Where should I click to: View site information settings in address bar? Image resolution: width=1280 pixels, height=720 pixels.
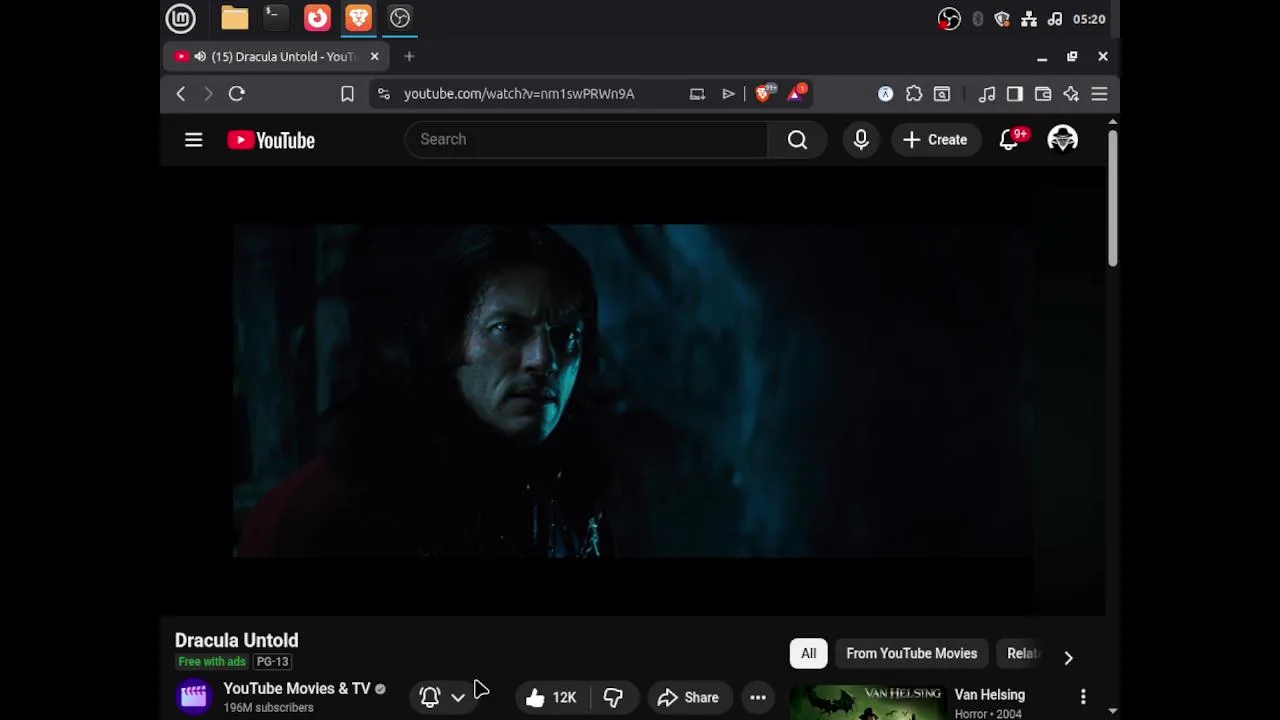click(384, 94)
